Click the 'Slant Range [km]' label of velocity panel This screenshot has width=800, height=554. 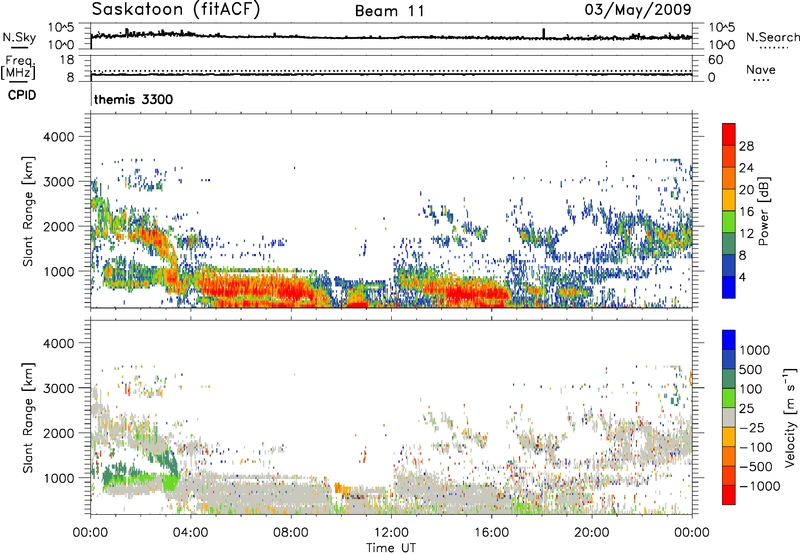28,417
